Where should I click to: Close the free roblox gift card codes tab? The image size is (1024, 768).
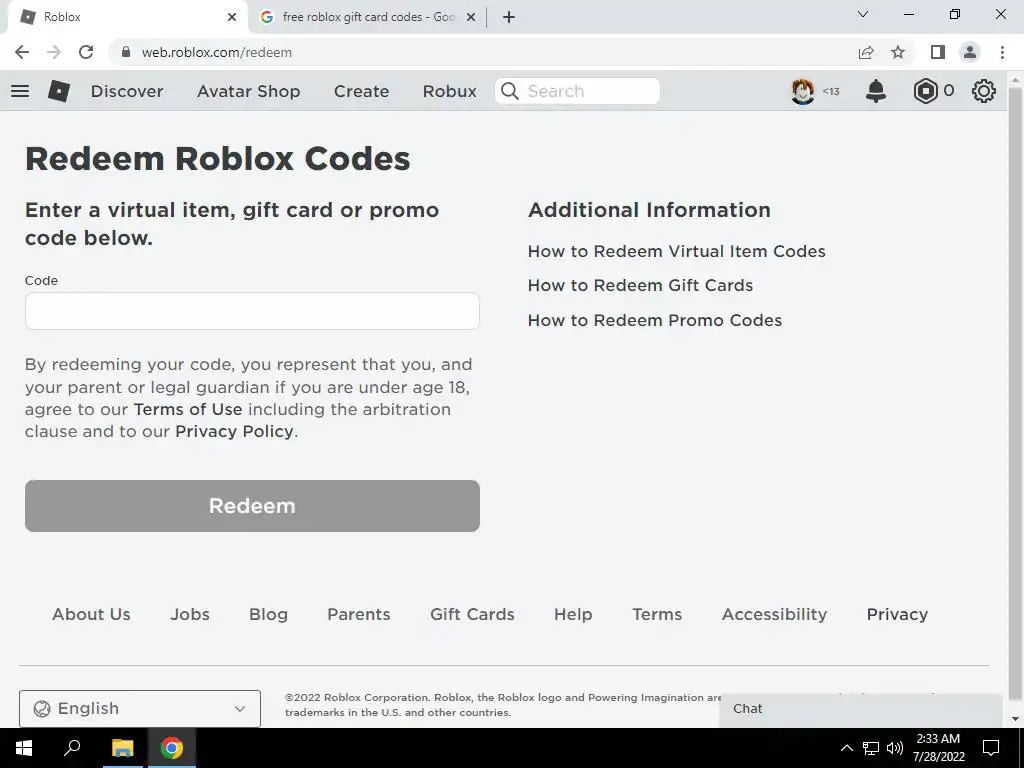click(471, 17)
